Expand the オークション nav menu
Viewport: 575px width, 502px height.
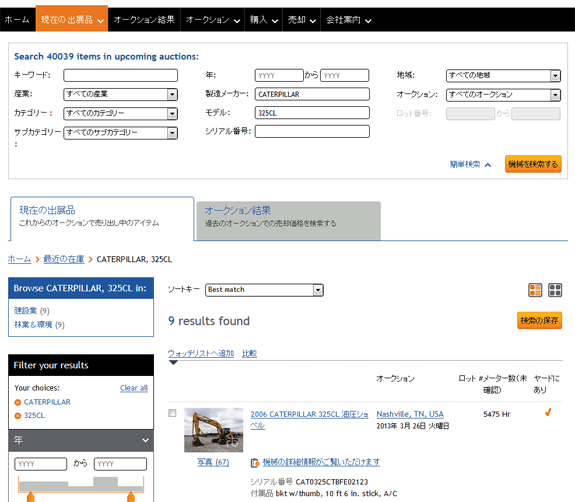pyautogui.click(x=213, y=19)
